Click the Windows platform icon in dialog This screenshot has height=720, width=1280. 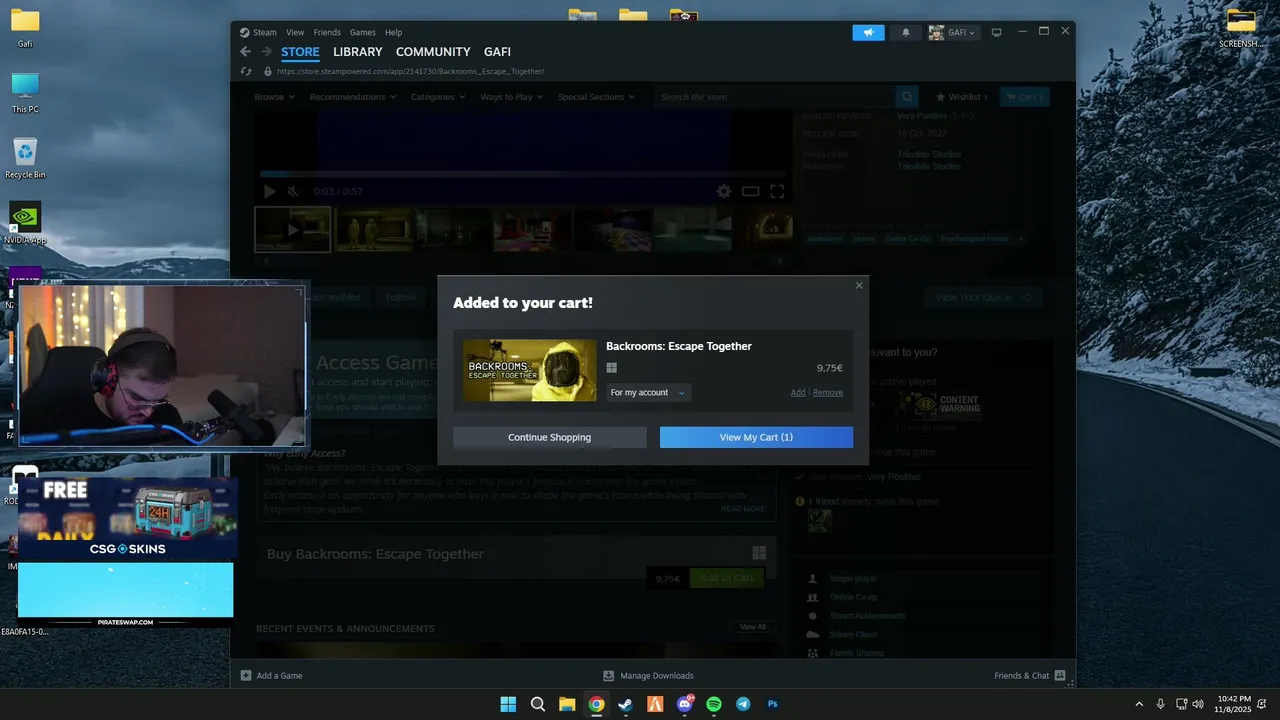pos(611,368)
